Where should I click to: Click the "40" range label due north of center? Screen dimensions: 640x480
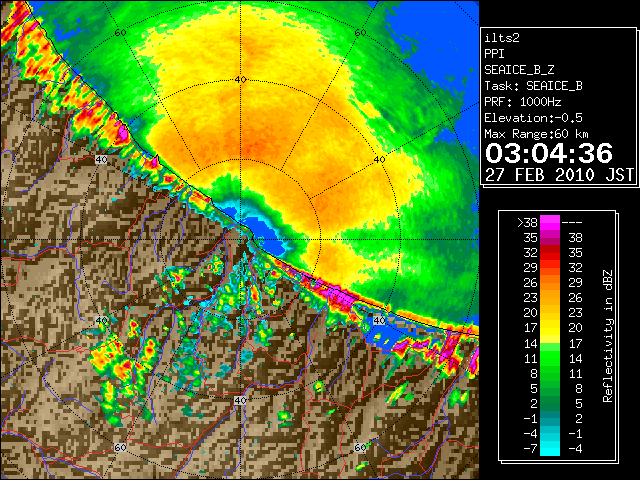[240, 80]
